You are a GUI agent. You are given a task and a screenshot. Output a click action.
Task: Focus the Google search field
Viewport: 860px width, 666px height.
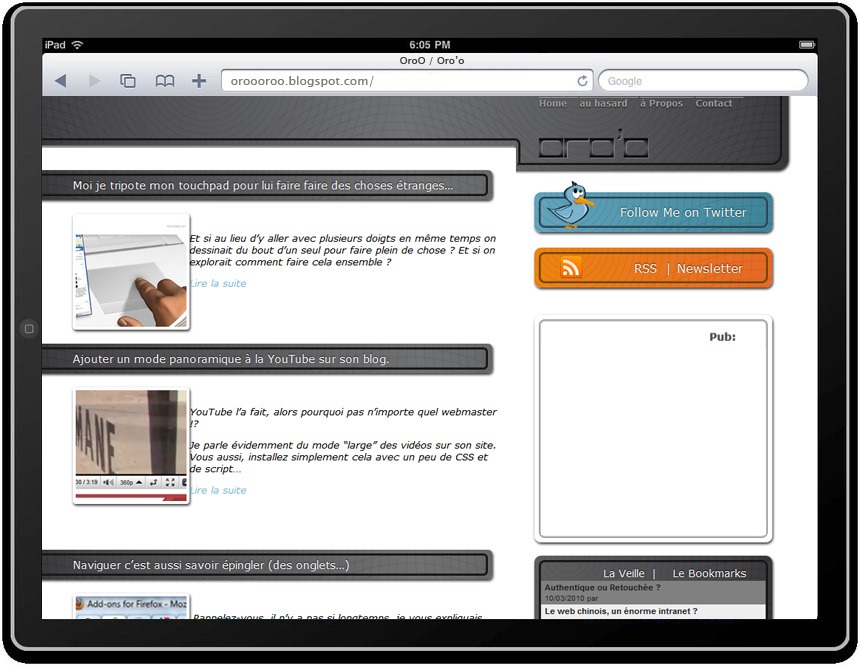tap(703, 81)
